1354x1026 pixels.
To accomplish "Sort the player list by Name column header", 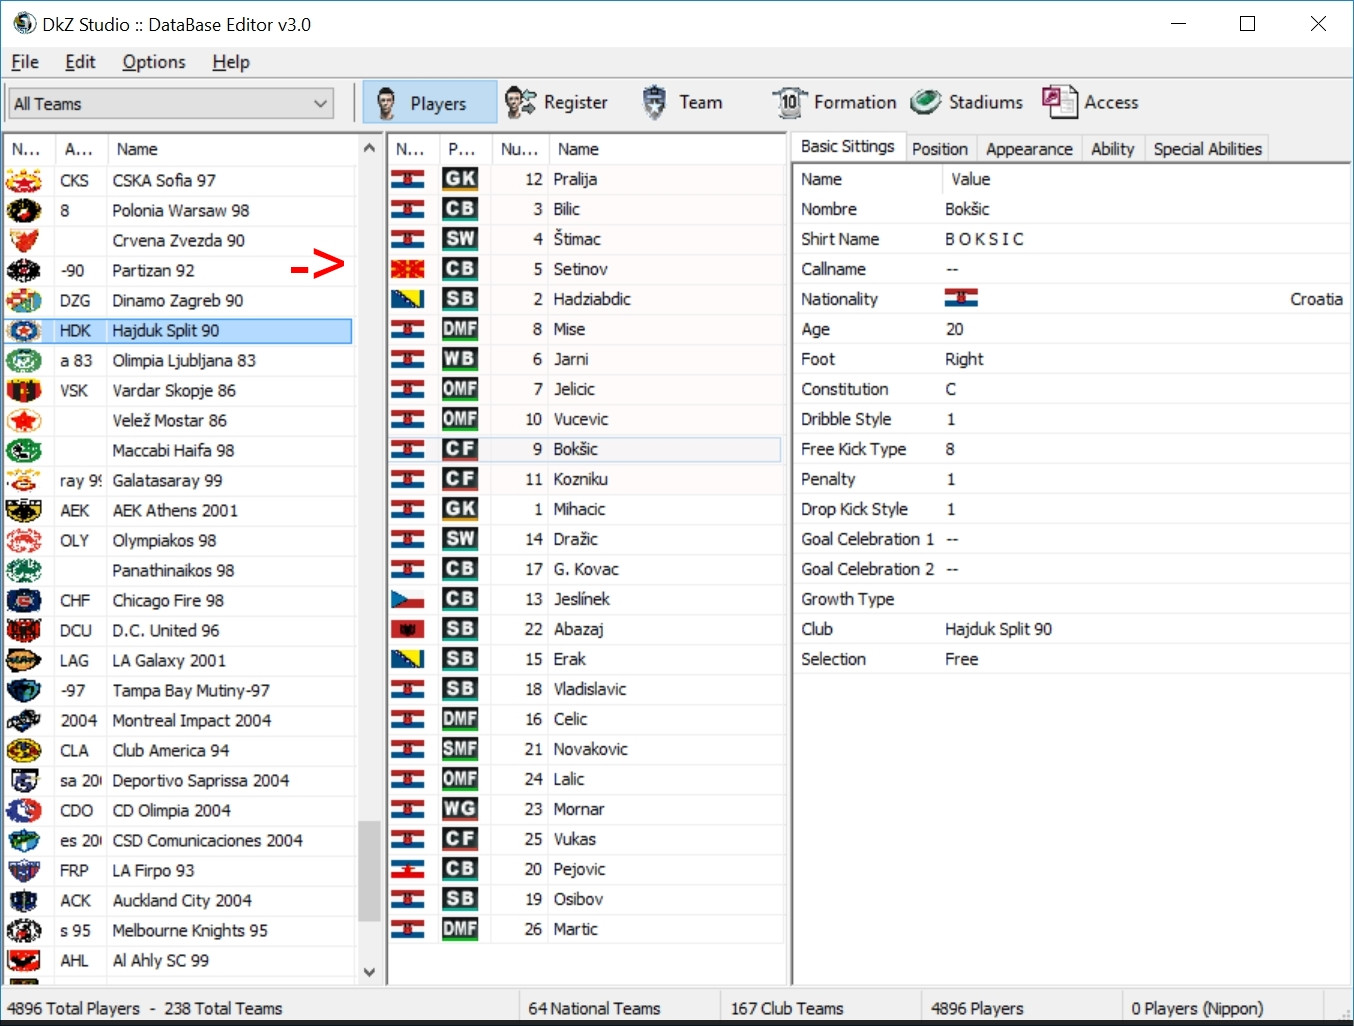I will click(x=666, y=149).
